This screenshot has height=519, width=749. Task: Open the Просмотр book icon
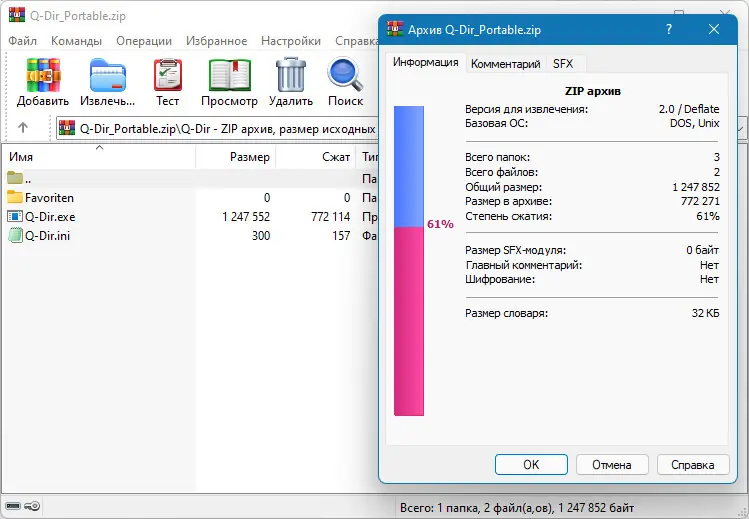tap(230, 75)
